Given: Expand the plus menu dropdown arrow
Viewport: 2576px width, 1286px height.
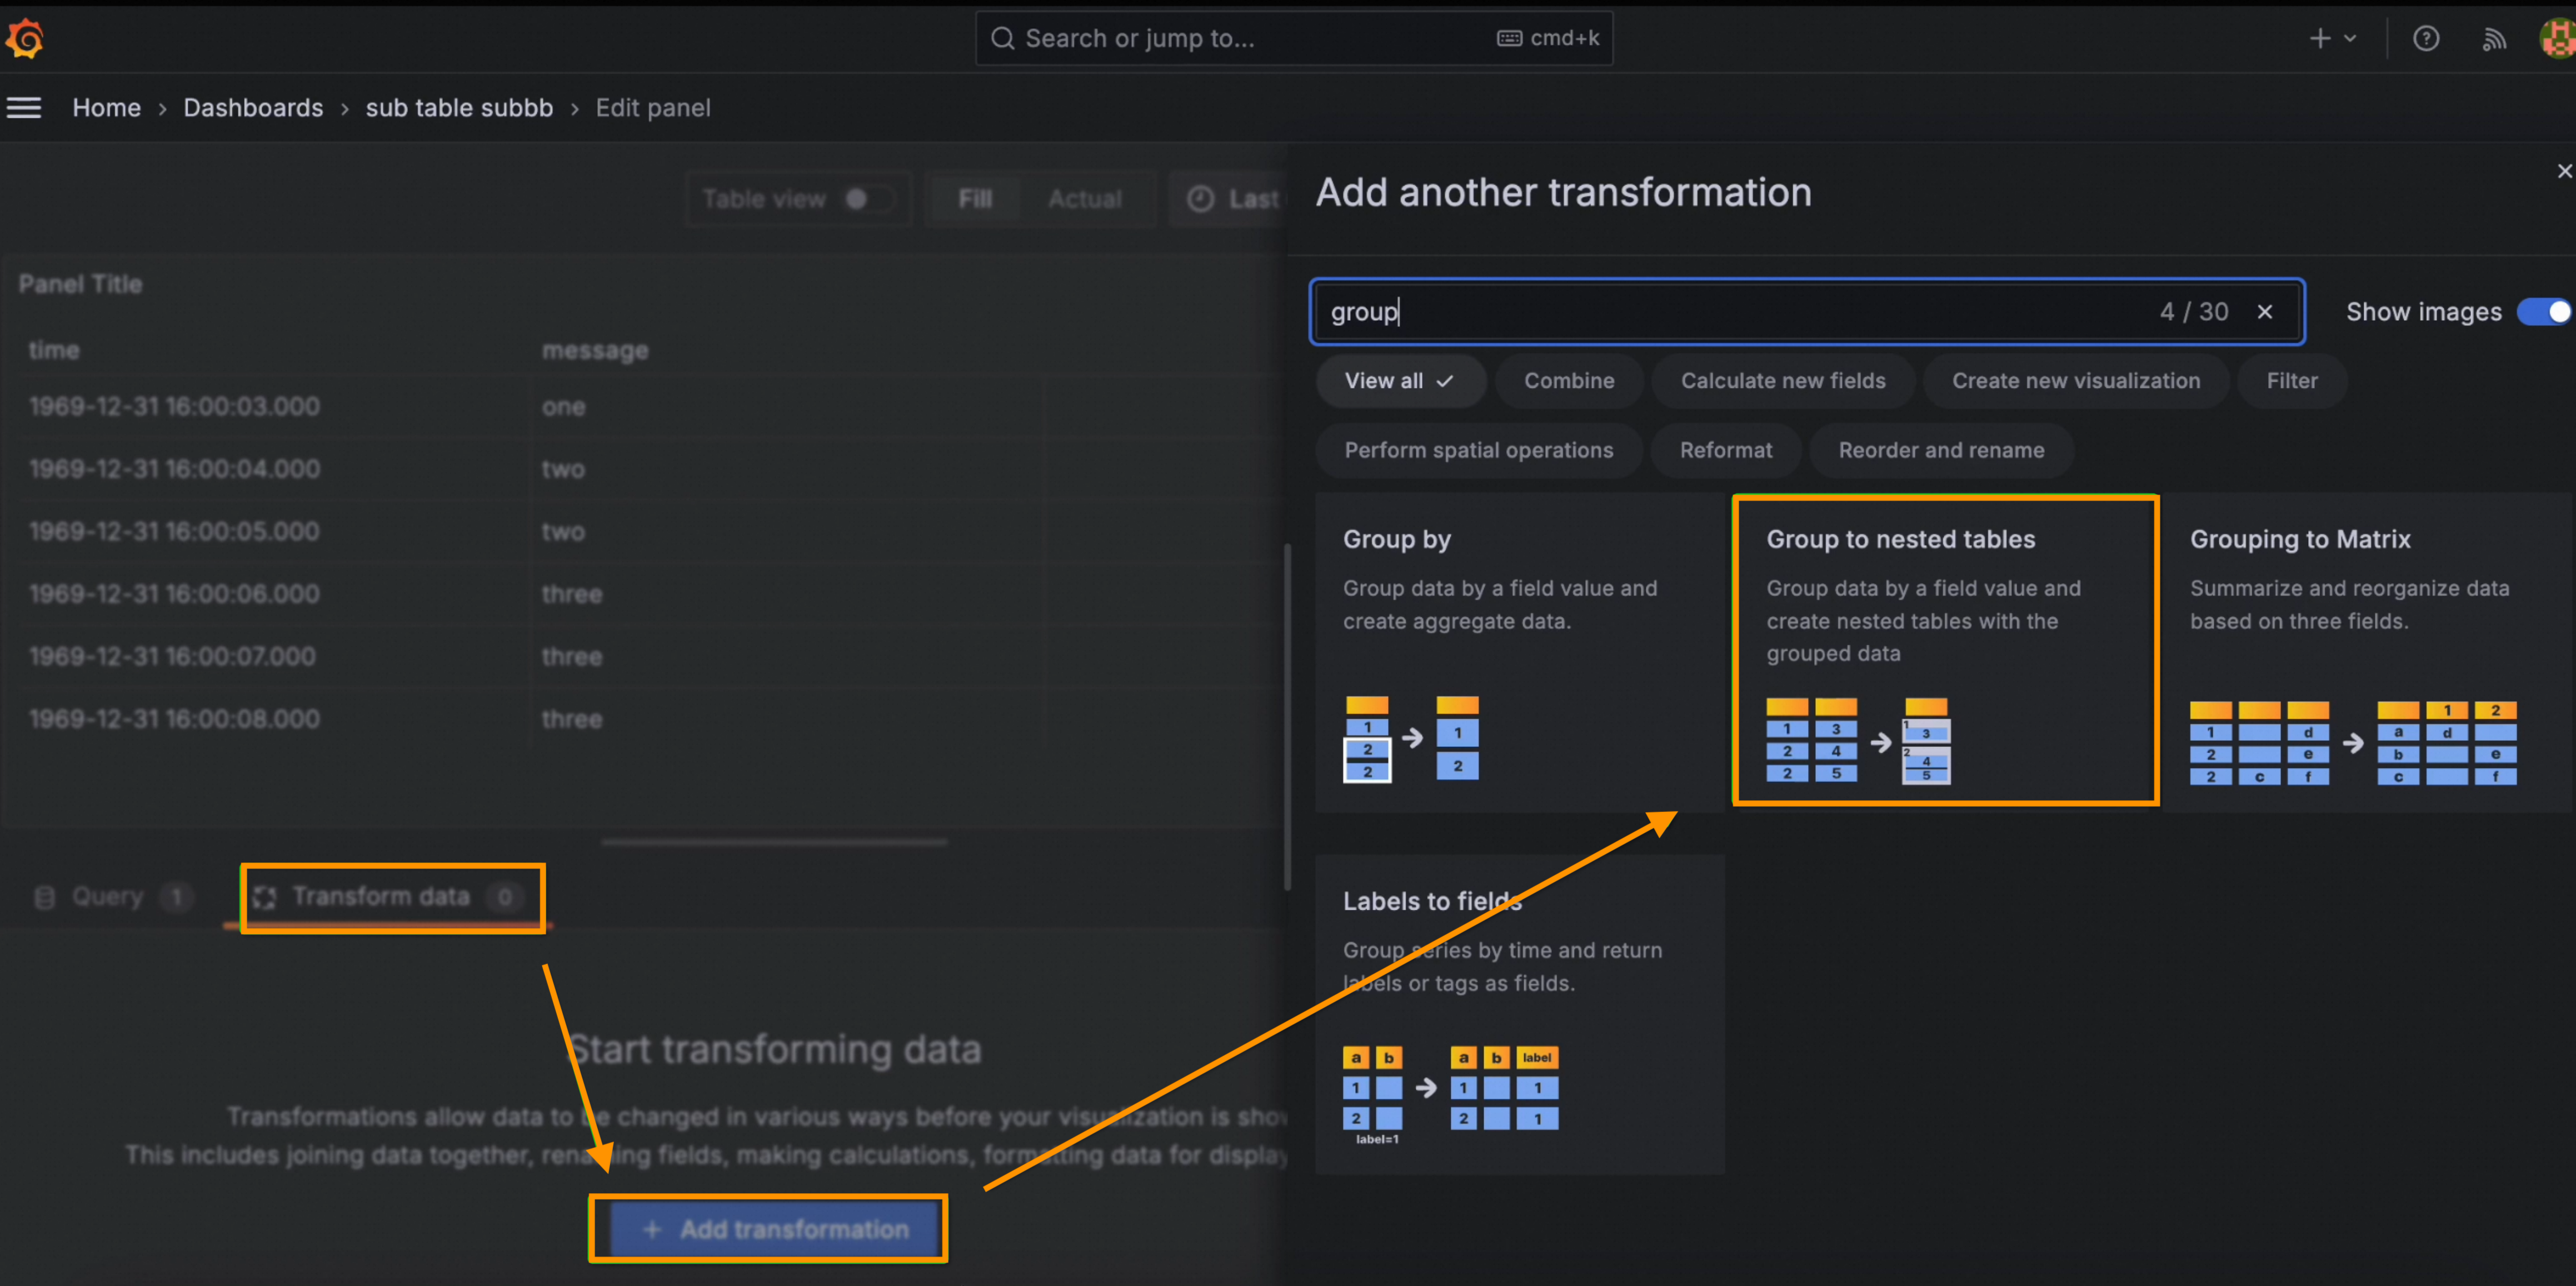Looking at the screenshot, I should point(2350,39).
